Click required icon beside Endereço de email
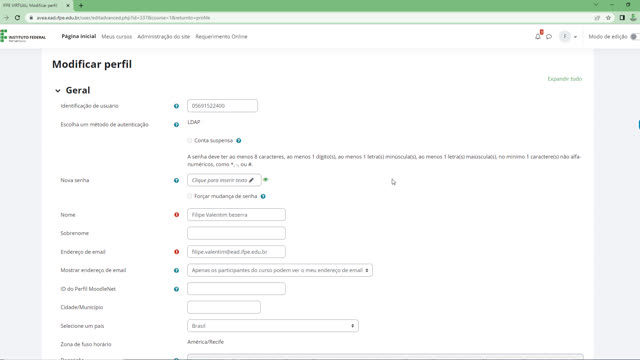The height and width of the screenshot is (360, 640). point(177,252)
